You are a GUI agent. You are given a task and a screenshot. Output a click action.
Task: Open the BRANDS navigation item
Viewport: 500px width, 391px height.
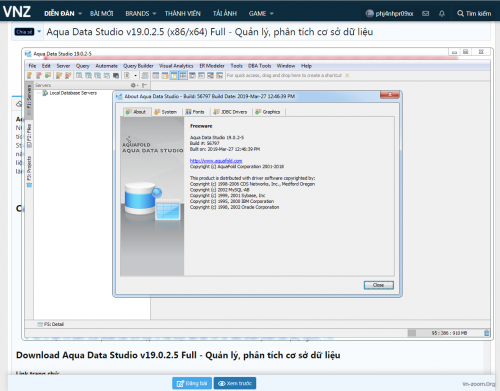(137, 14)
